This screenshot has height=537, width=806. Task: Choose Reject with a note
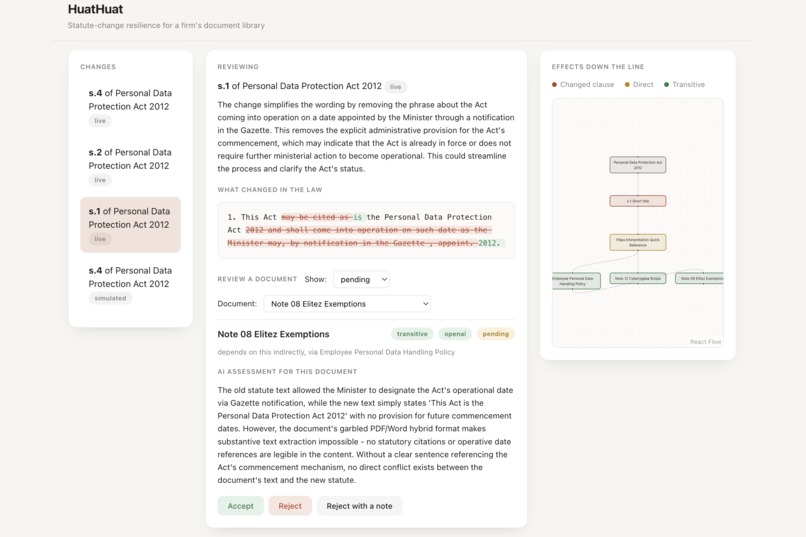pyautogui.click(x=359, y=506)
